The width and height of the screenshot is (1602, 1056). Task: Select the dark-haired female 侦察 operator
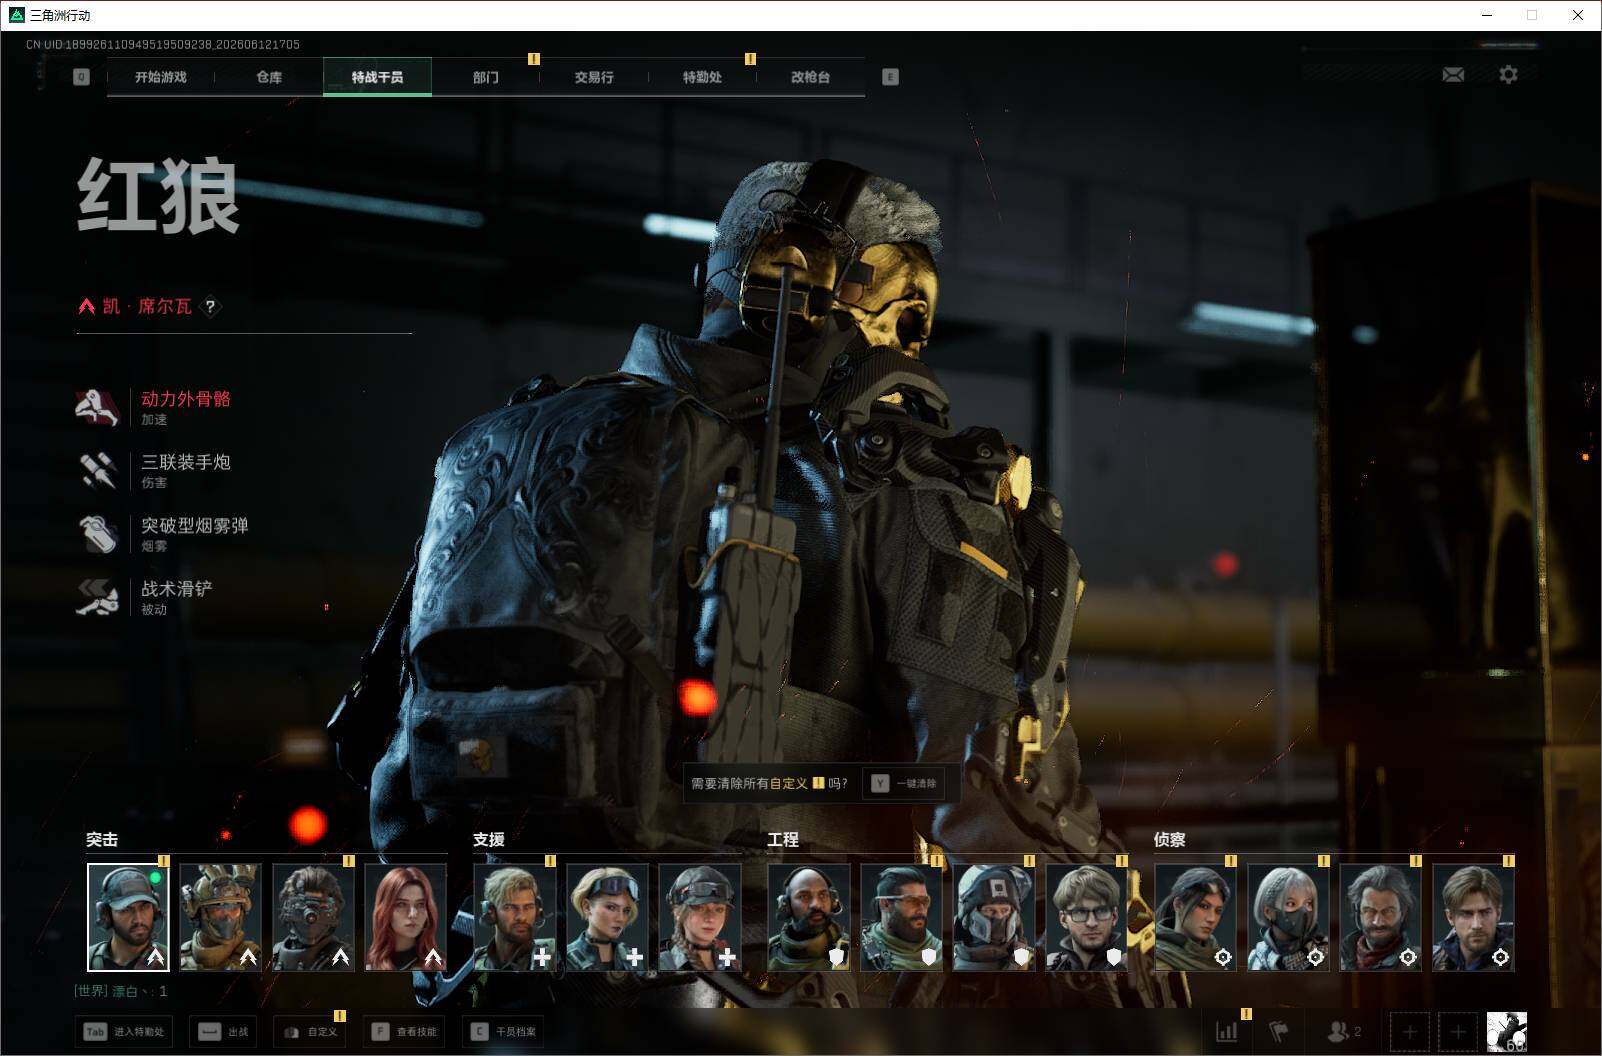(1196, 917)
